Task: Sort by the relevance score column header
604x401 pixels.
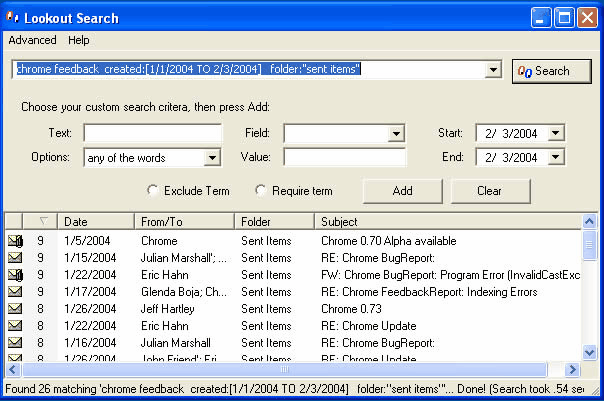Action: [40, 221]
